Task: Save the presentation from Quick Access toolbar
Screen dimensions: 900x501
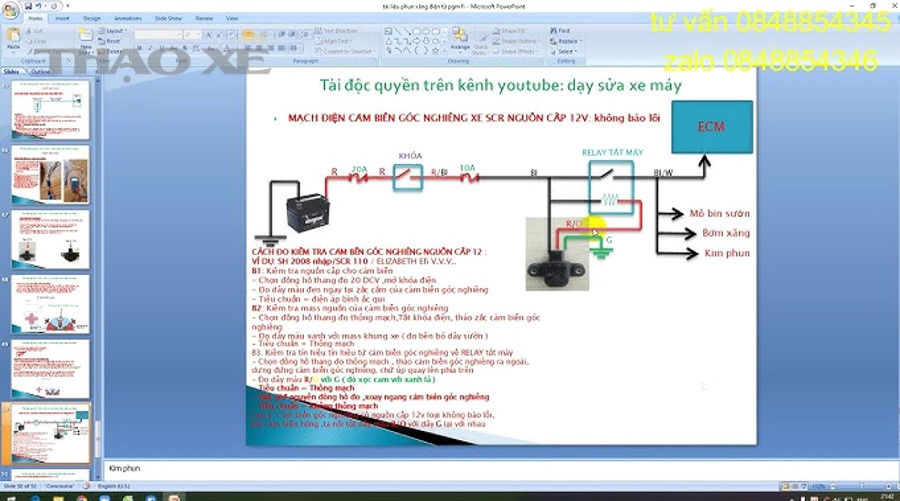Action: tap(29, 6)
